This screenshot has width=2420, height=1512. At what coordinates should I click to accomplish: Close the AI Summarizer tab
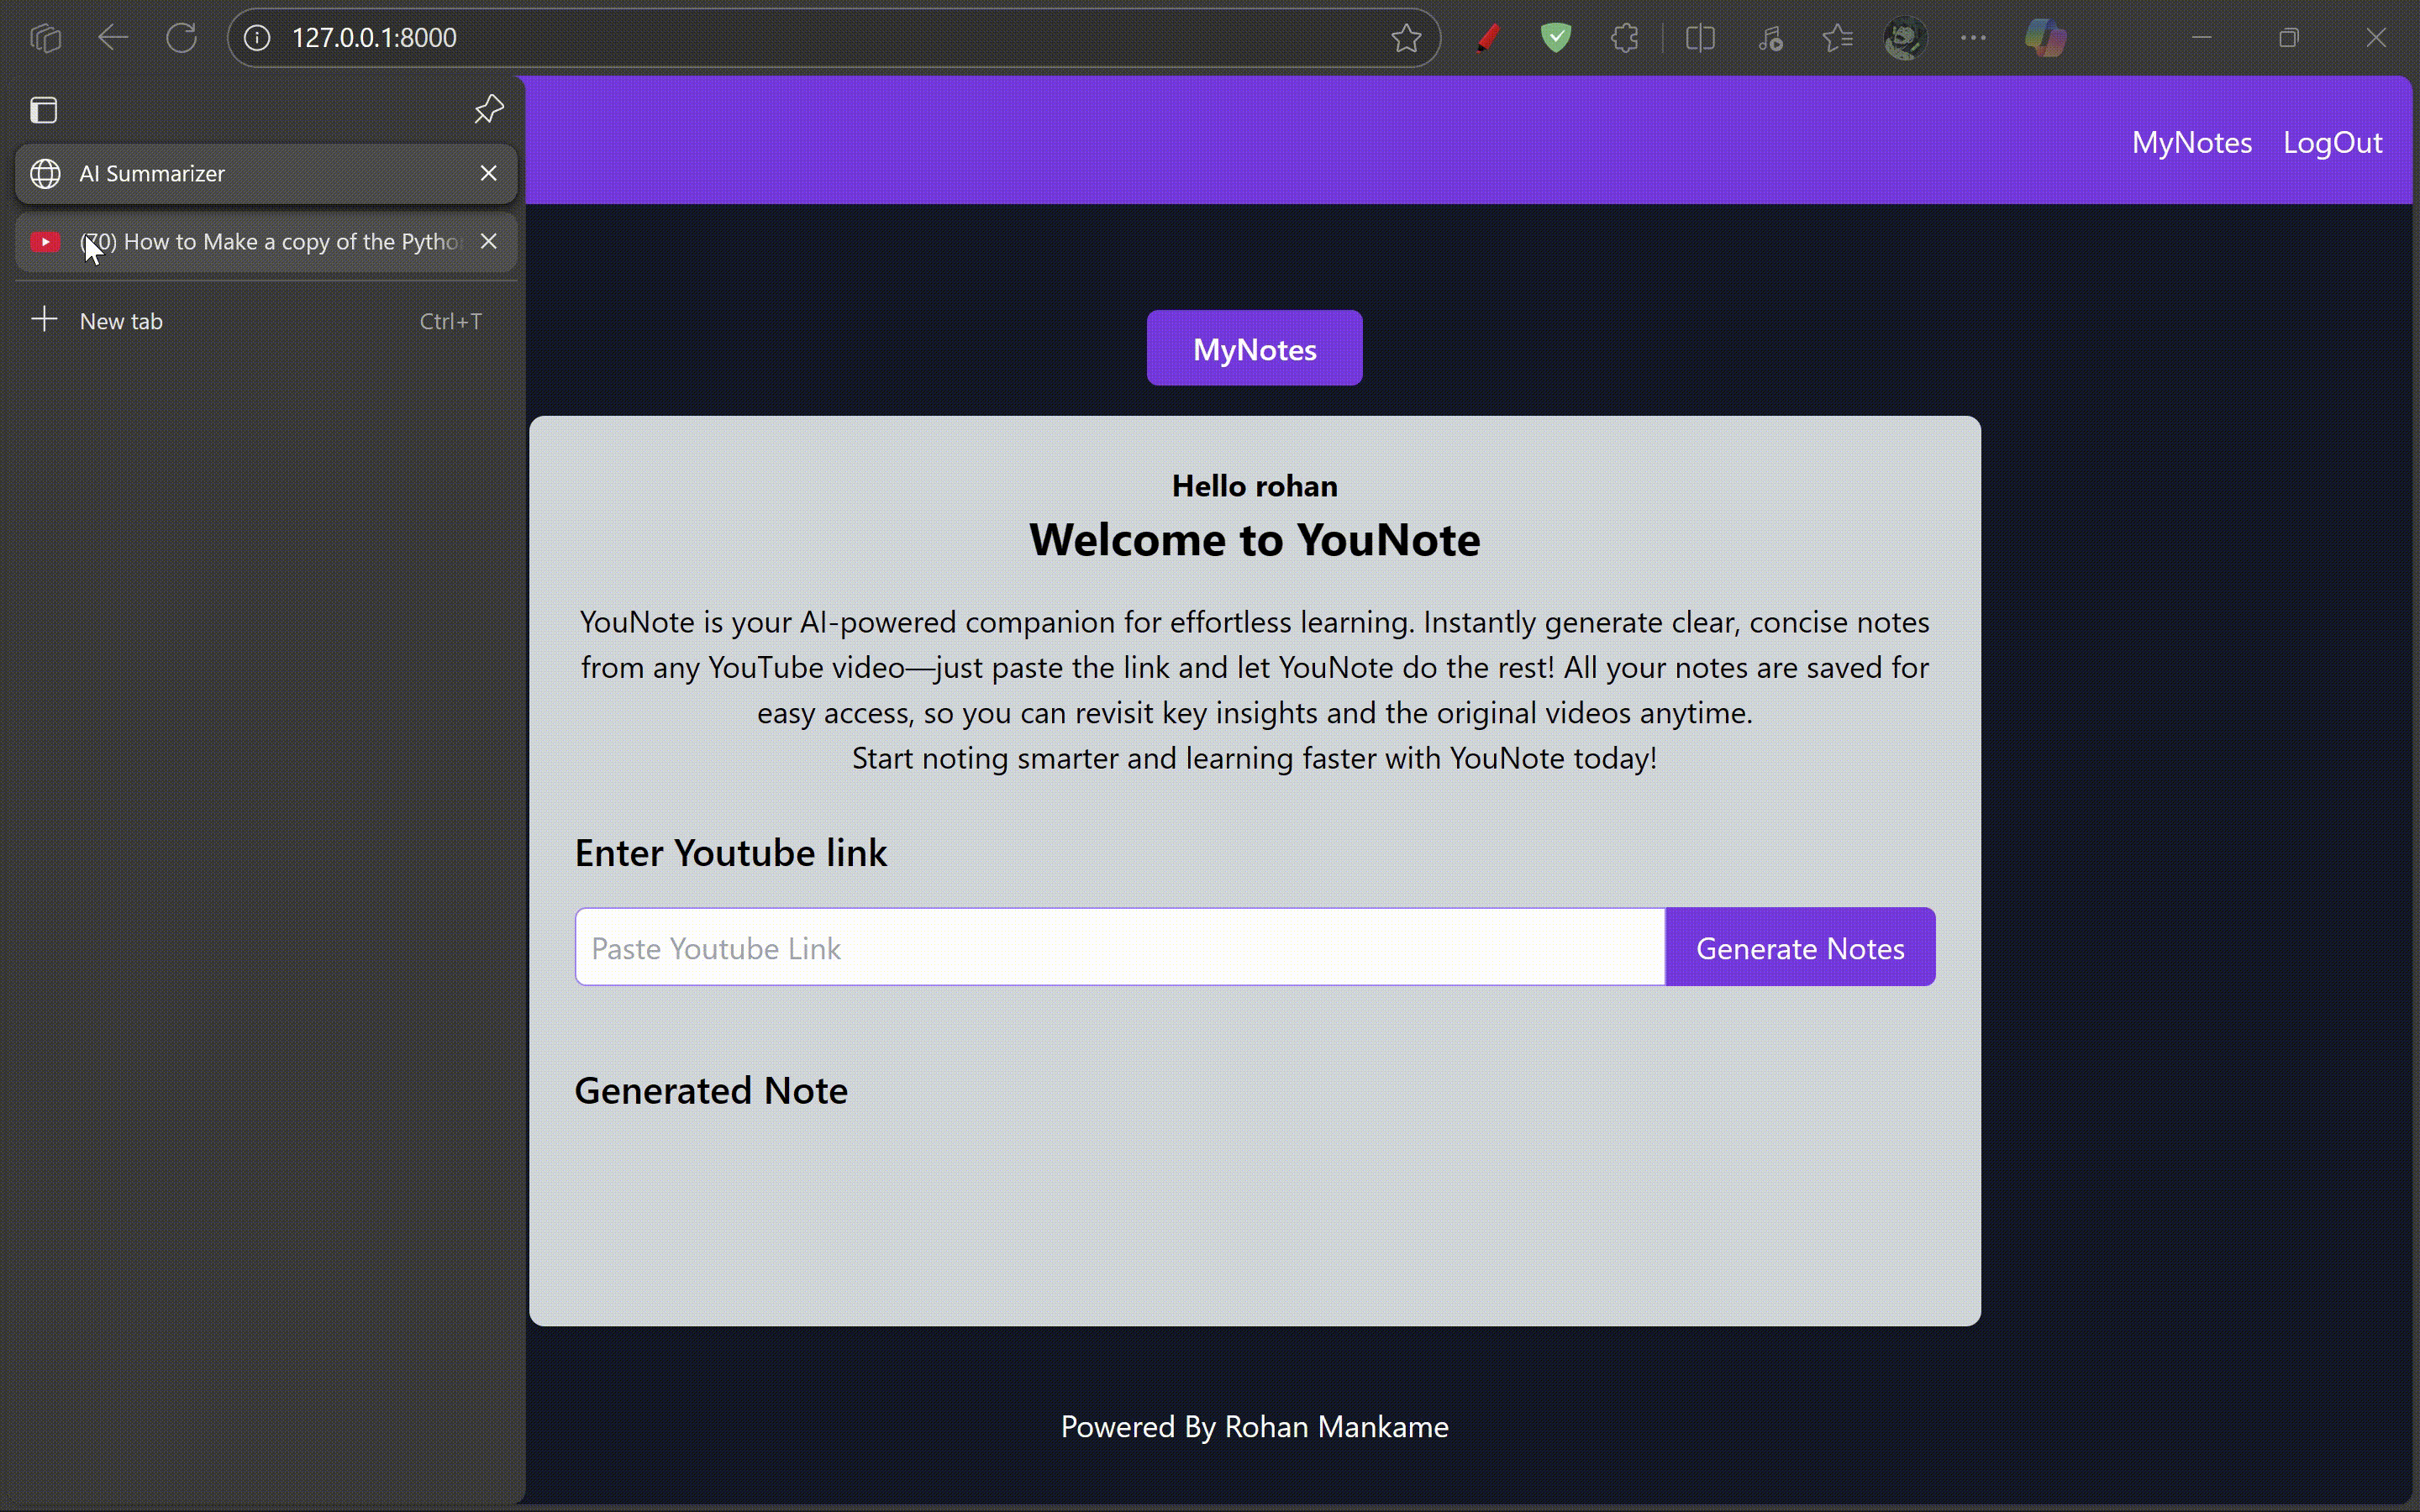click(x=488, y=174)
